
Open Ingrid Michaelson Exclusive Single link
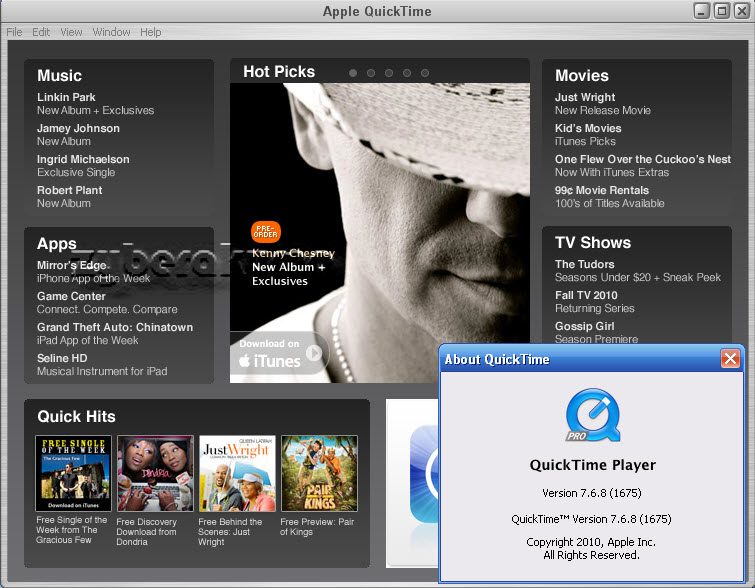click(83, 166)
